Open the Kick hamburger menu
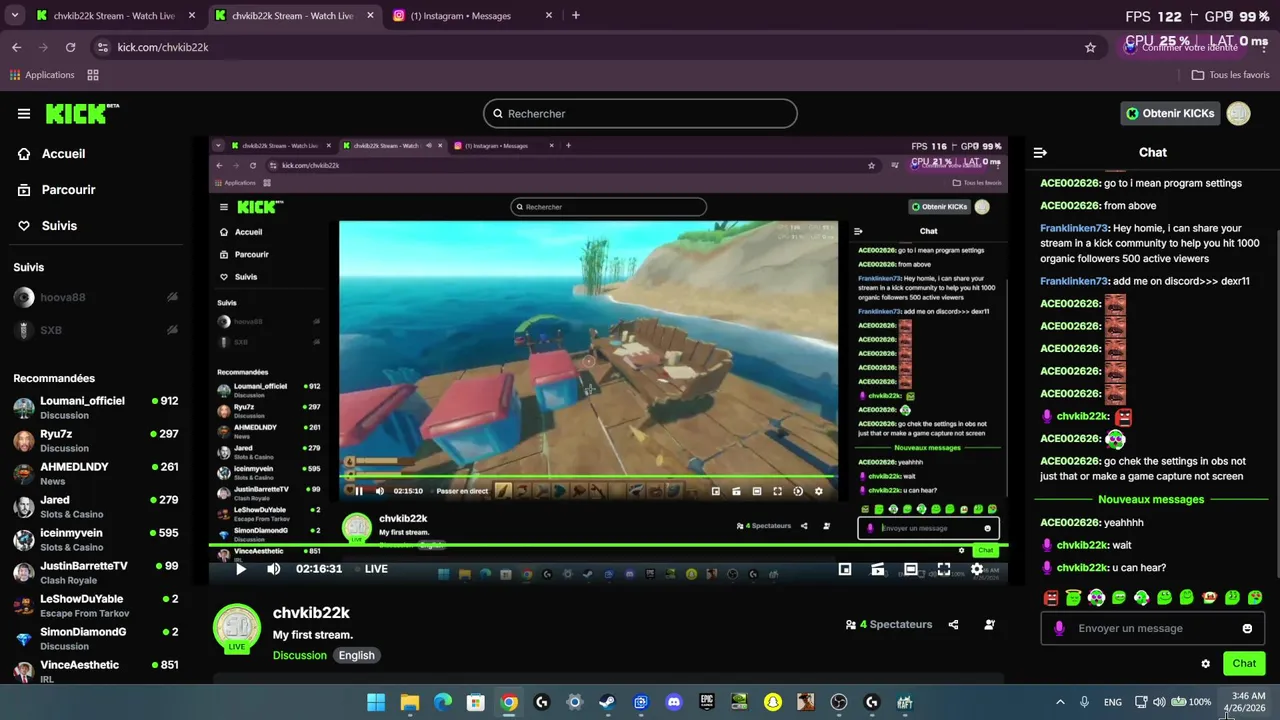The width and height of the screenshot is (1280, 720). (x=24, y=114)
